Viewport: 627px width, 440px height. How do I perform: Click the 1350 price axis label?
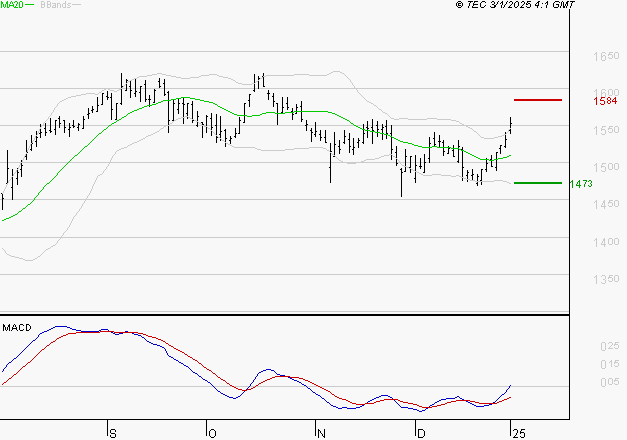tap(606, 279)
